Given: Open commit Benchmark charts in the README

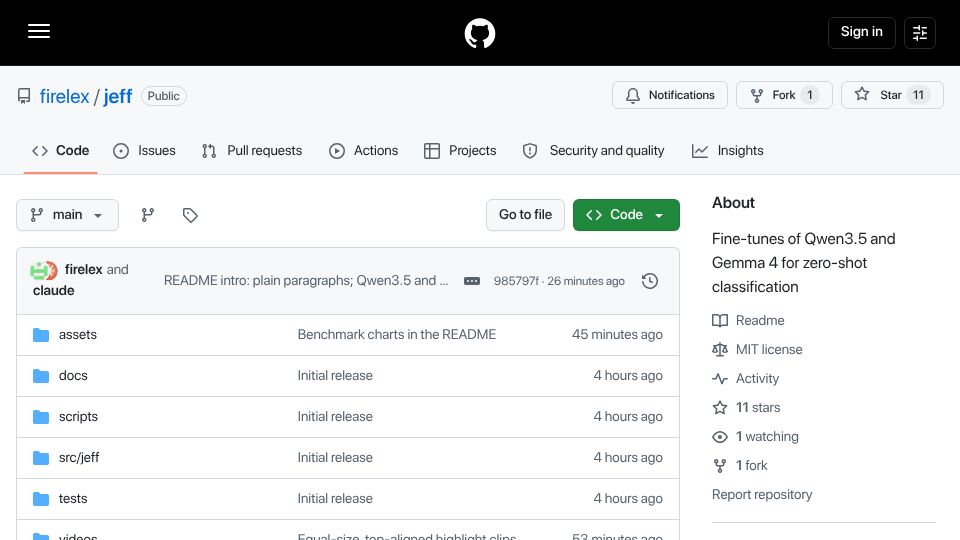Looking at the screenshot, I should click(x=397, y=334).
